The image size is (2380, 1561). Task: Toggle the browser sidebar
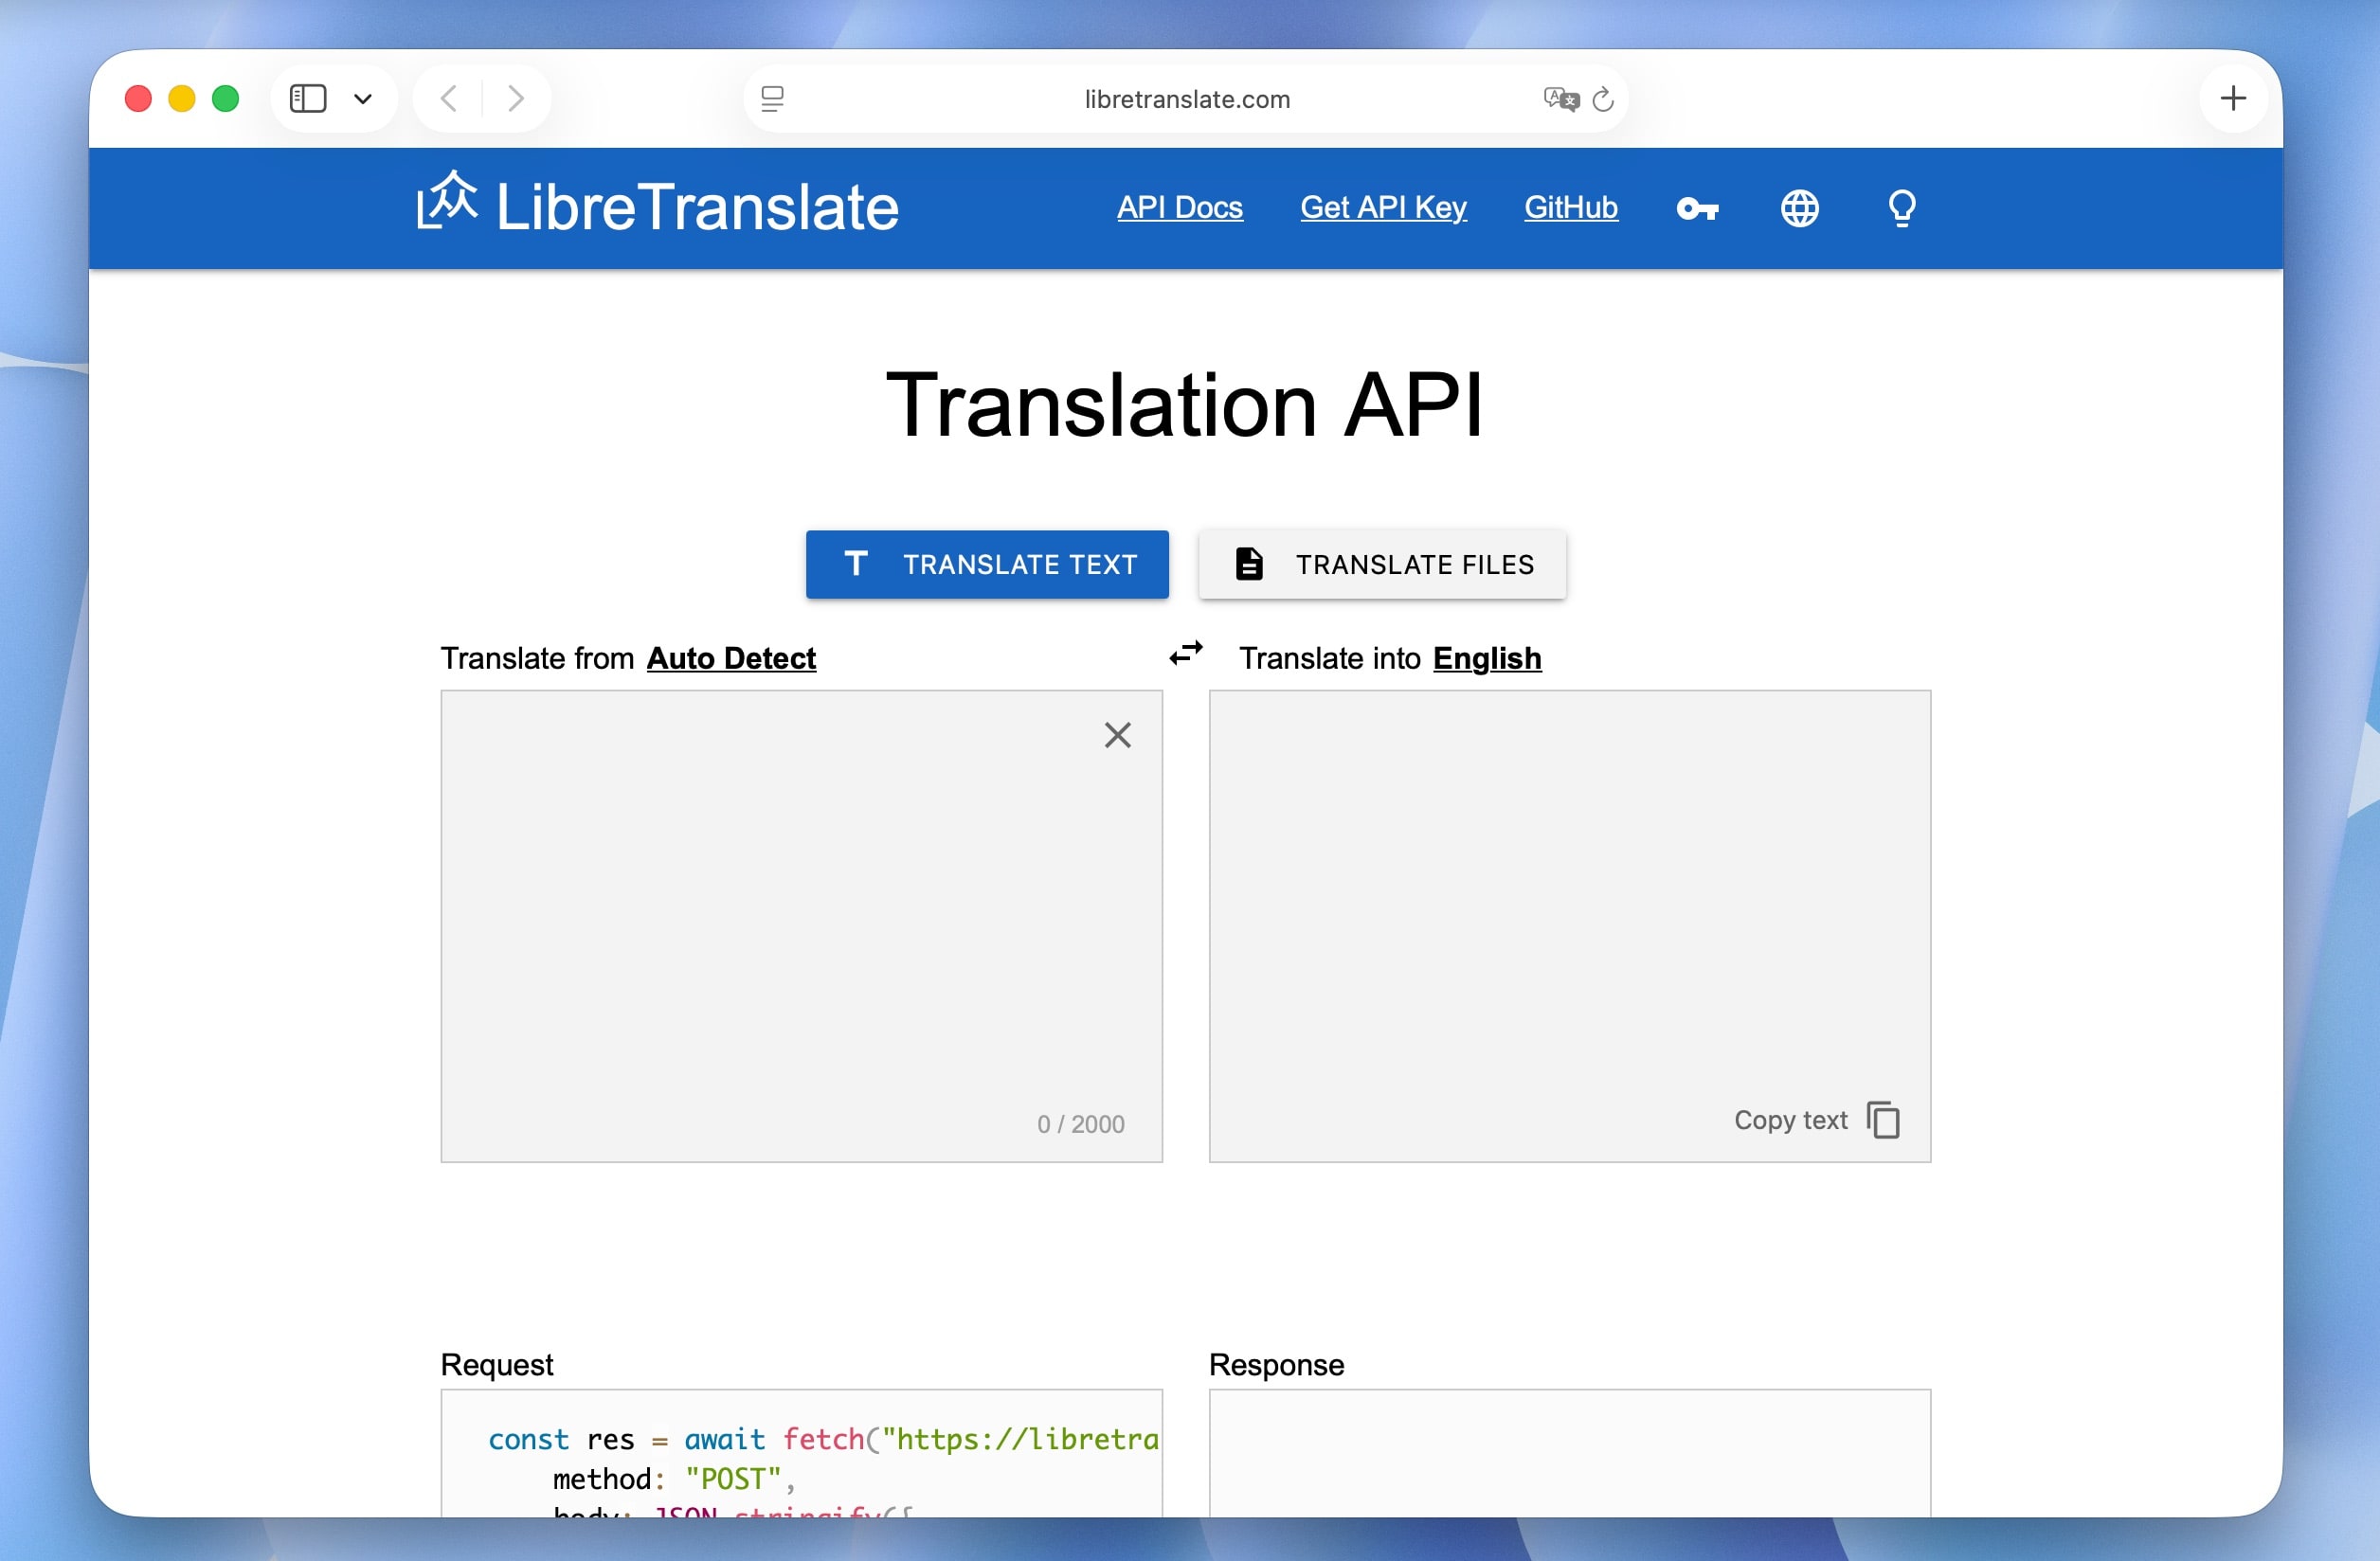click(x=307, y=97)
